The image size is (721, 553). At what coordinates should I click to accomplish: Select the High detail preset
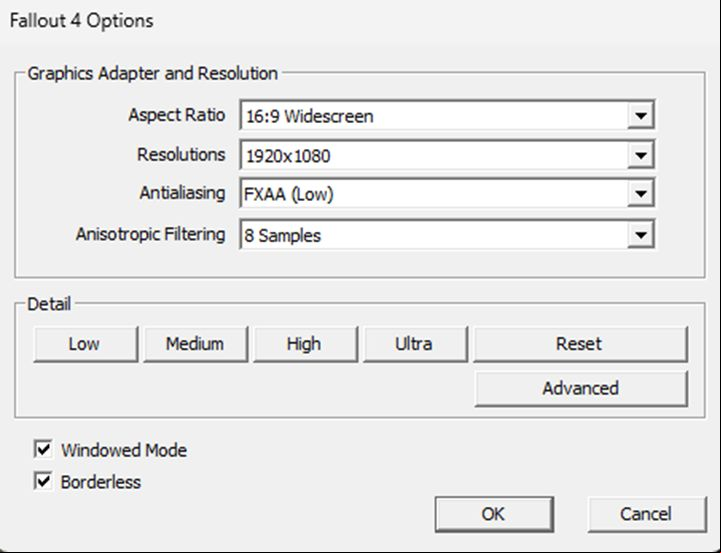click(303, 344)
